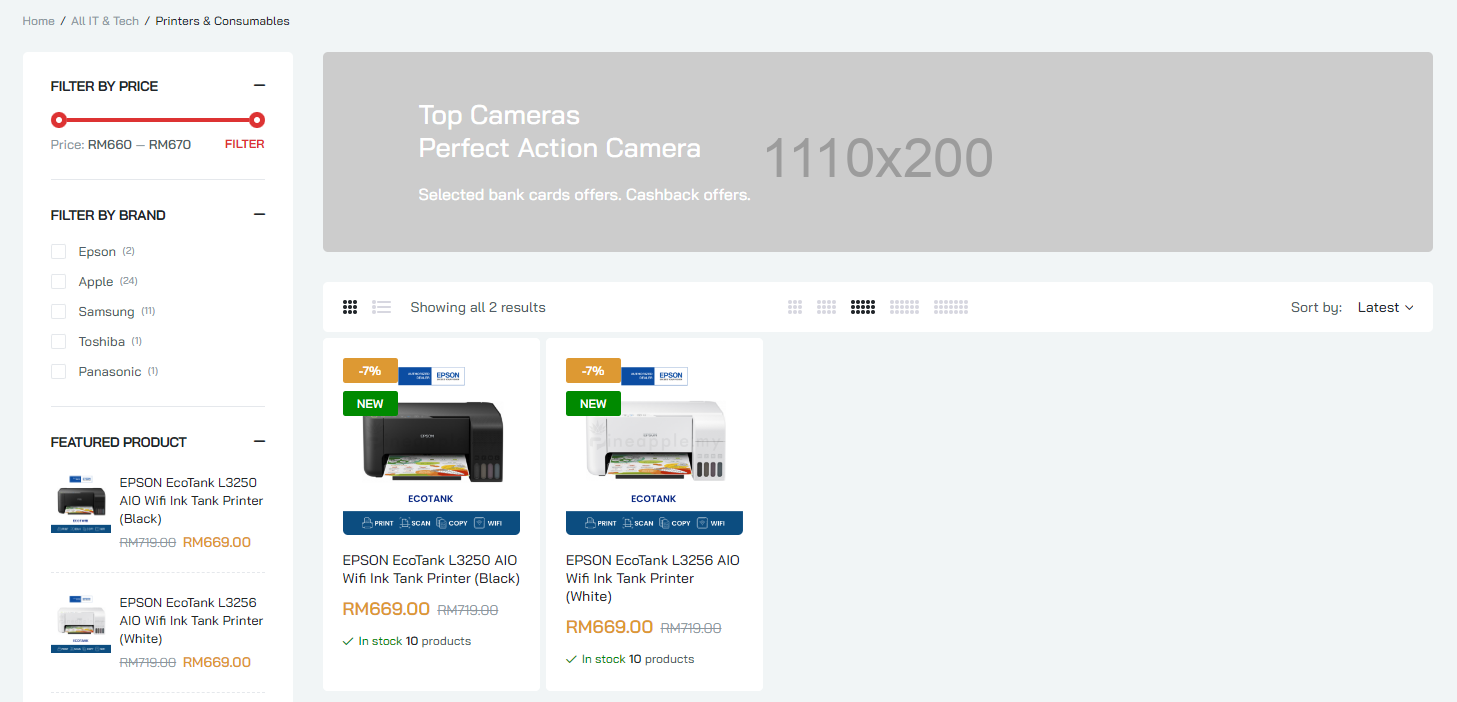This screenshot has height=702, width=1457.
Task: Collapse the Filter by Price section
Action: tap(259, 86)
